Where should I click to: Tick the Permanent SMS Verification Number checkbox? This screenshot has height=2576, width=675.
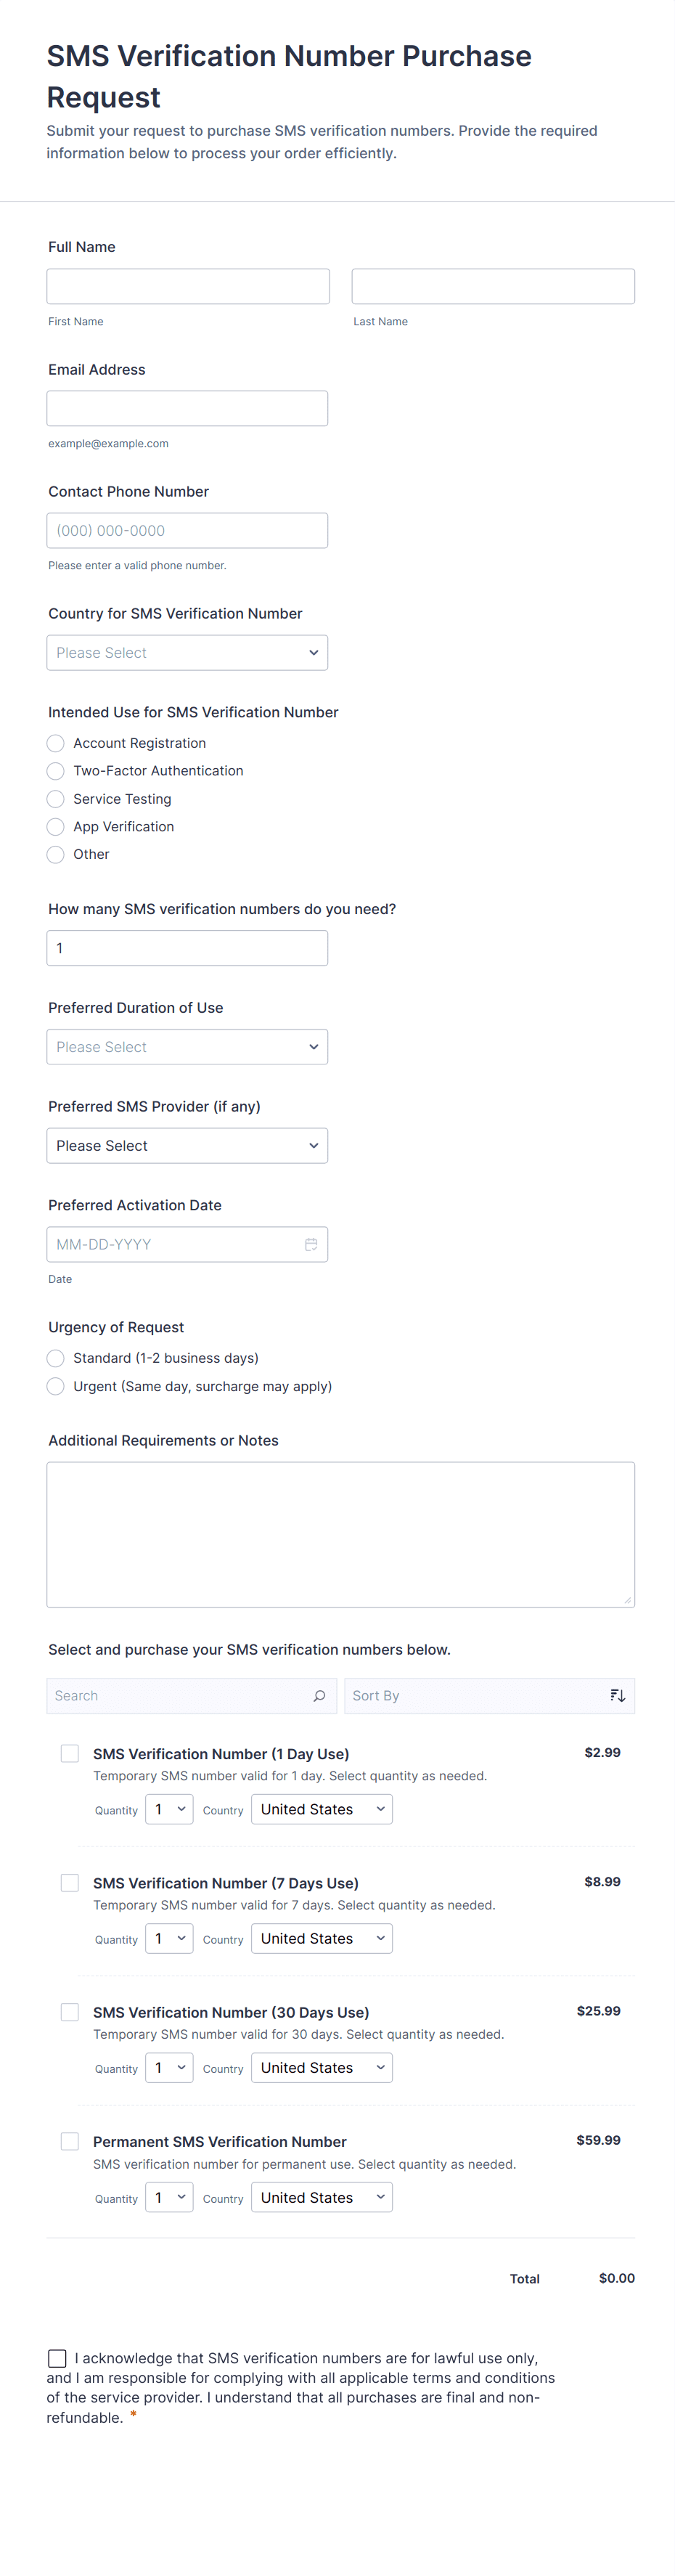(x=70, y=2141)
